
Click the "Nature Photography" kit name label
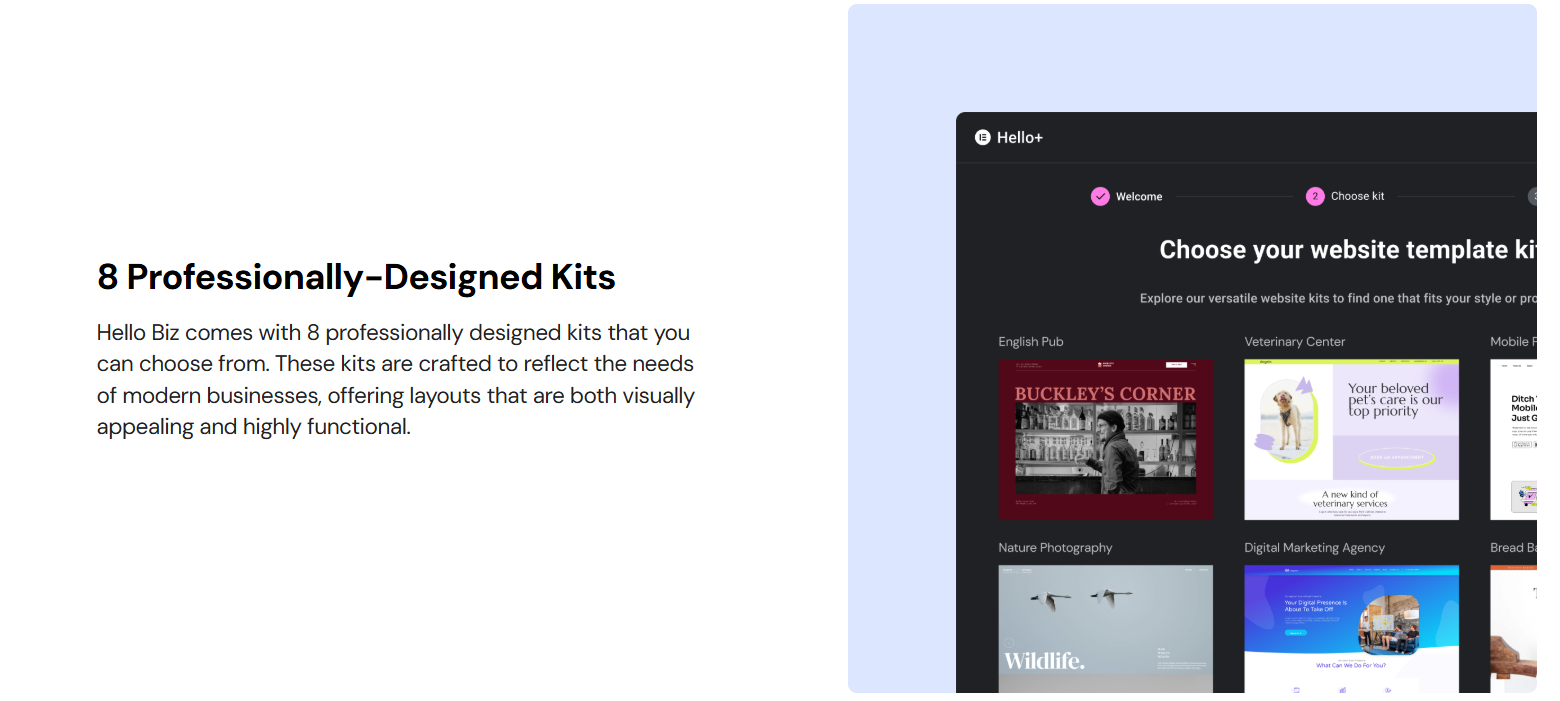[1056, 547]
